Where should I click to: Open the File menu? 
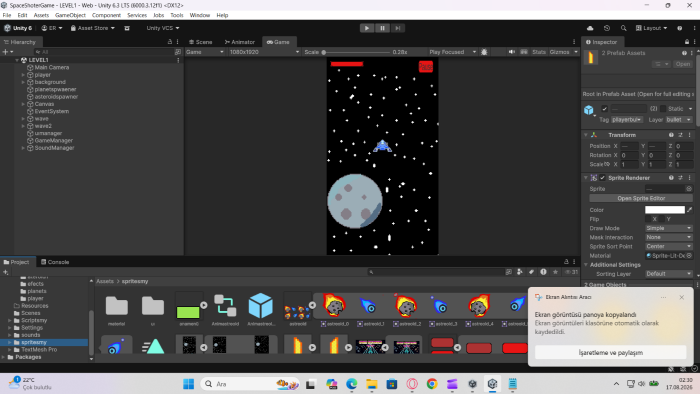(x=7, y=15)
